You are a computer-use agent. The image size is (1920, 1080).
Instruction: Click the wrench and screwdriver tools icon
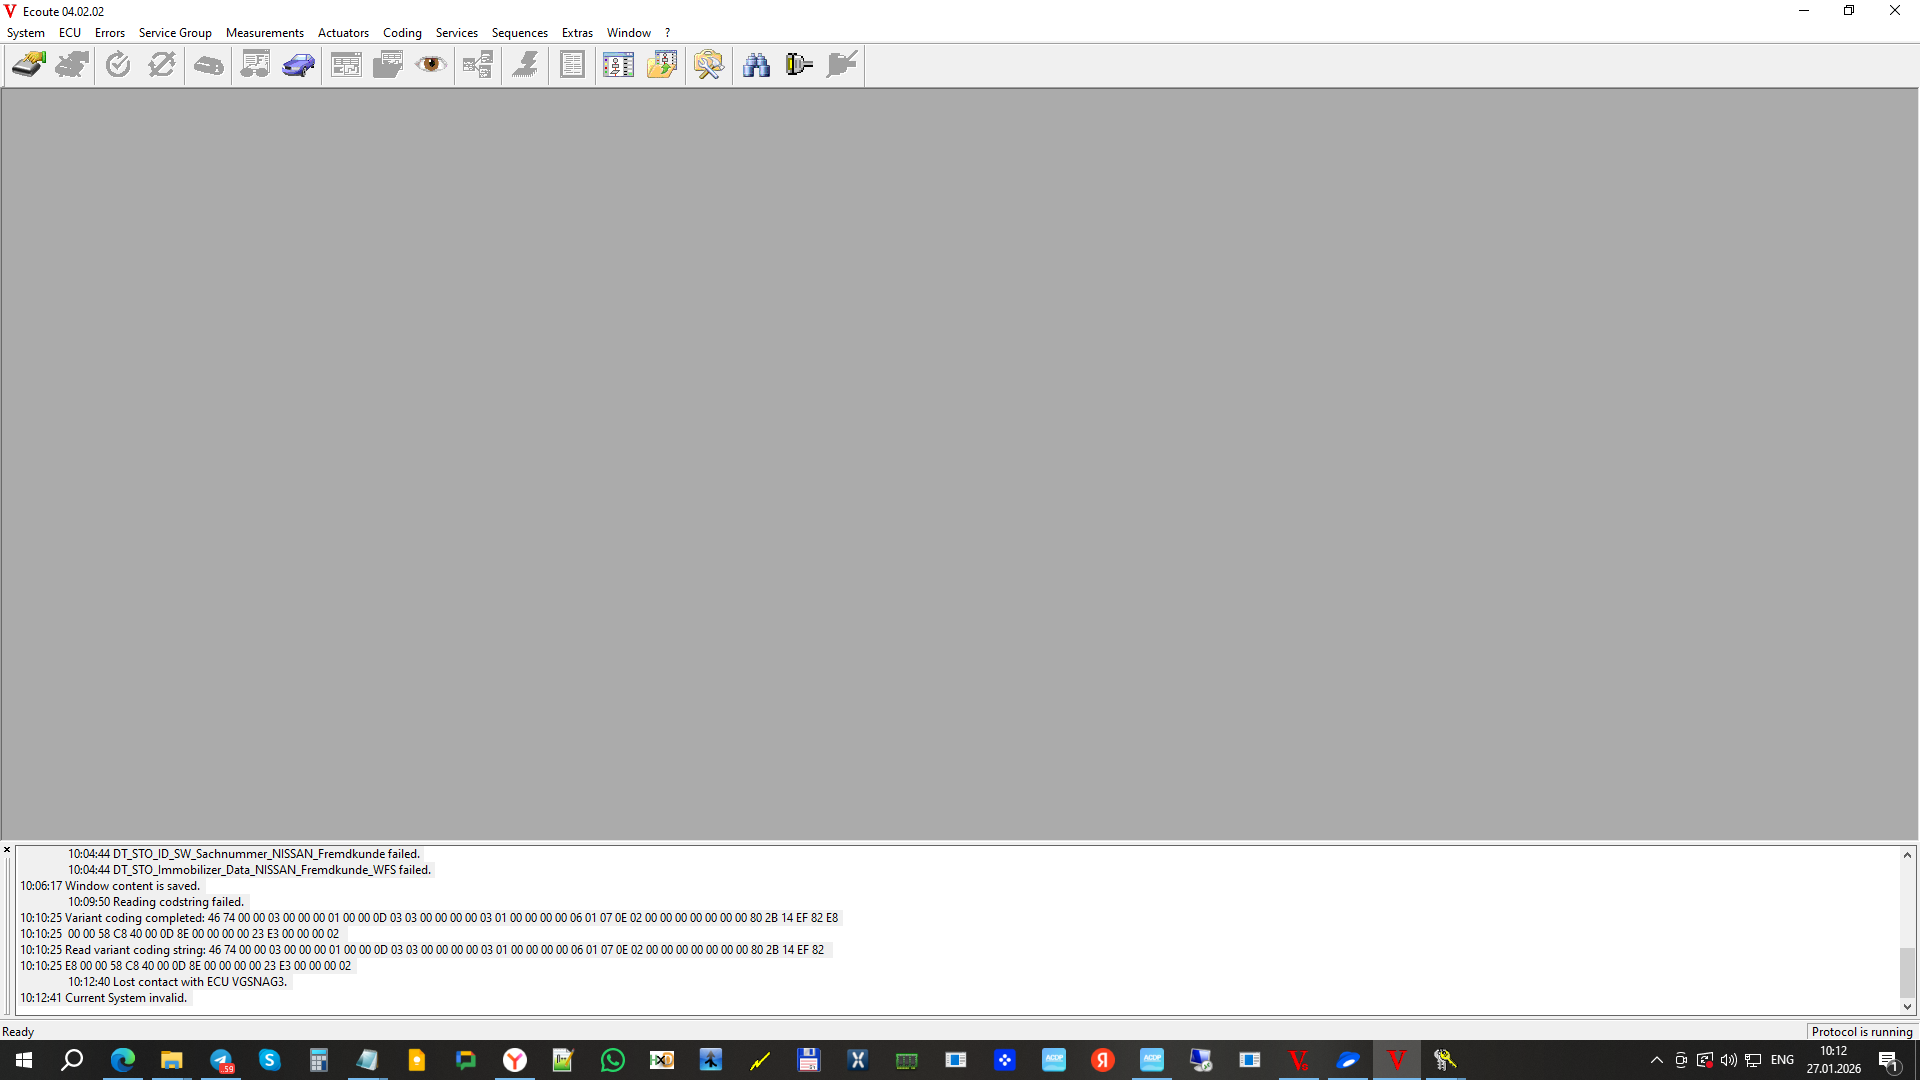709,65
